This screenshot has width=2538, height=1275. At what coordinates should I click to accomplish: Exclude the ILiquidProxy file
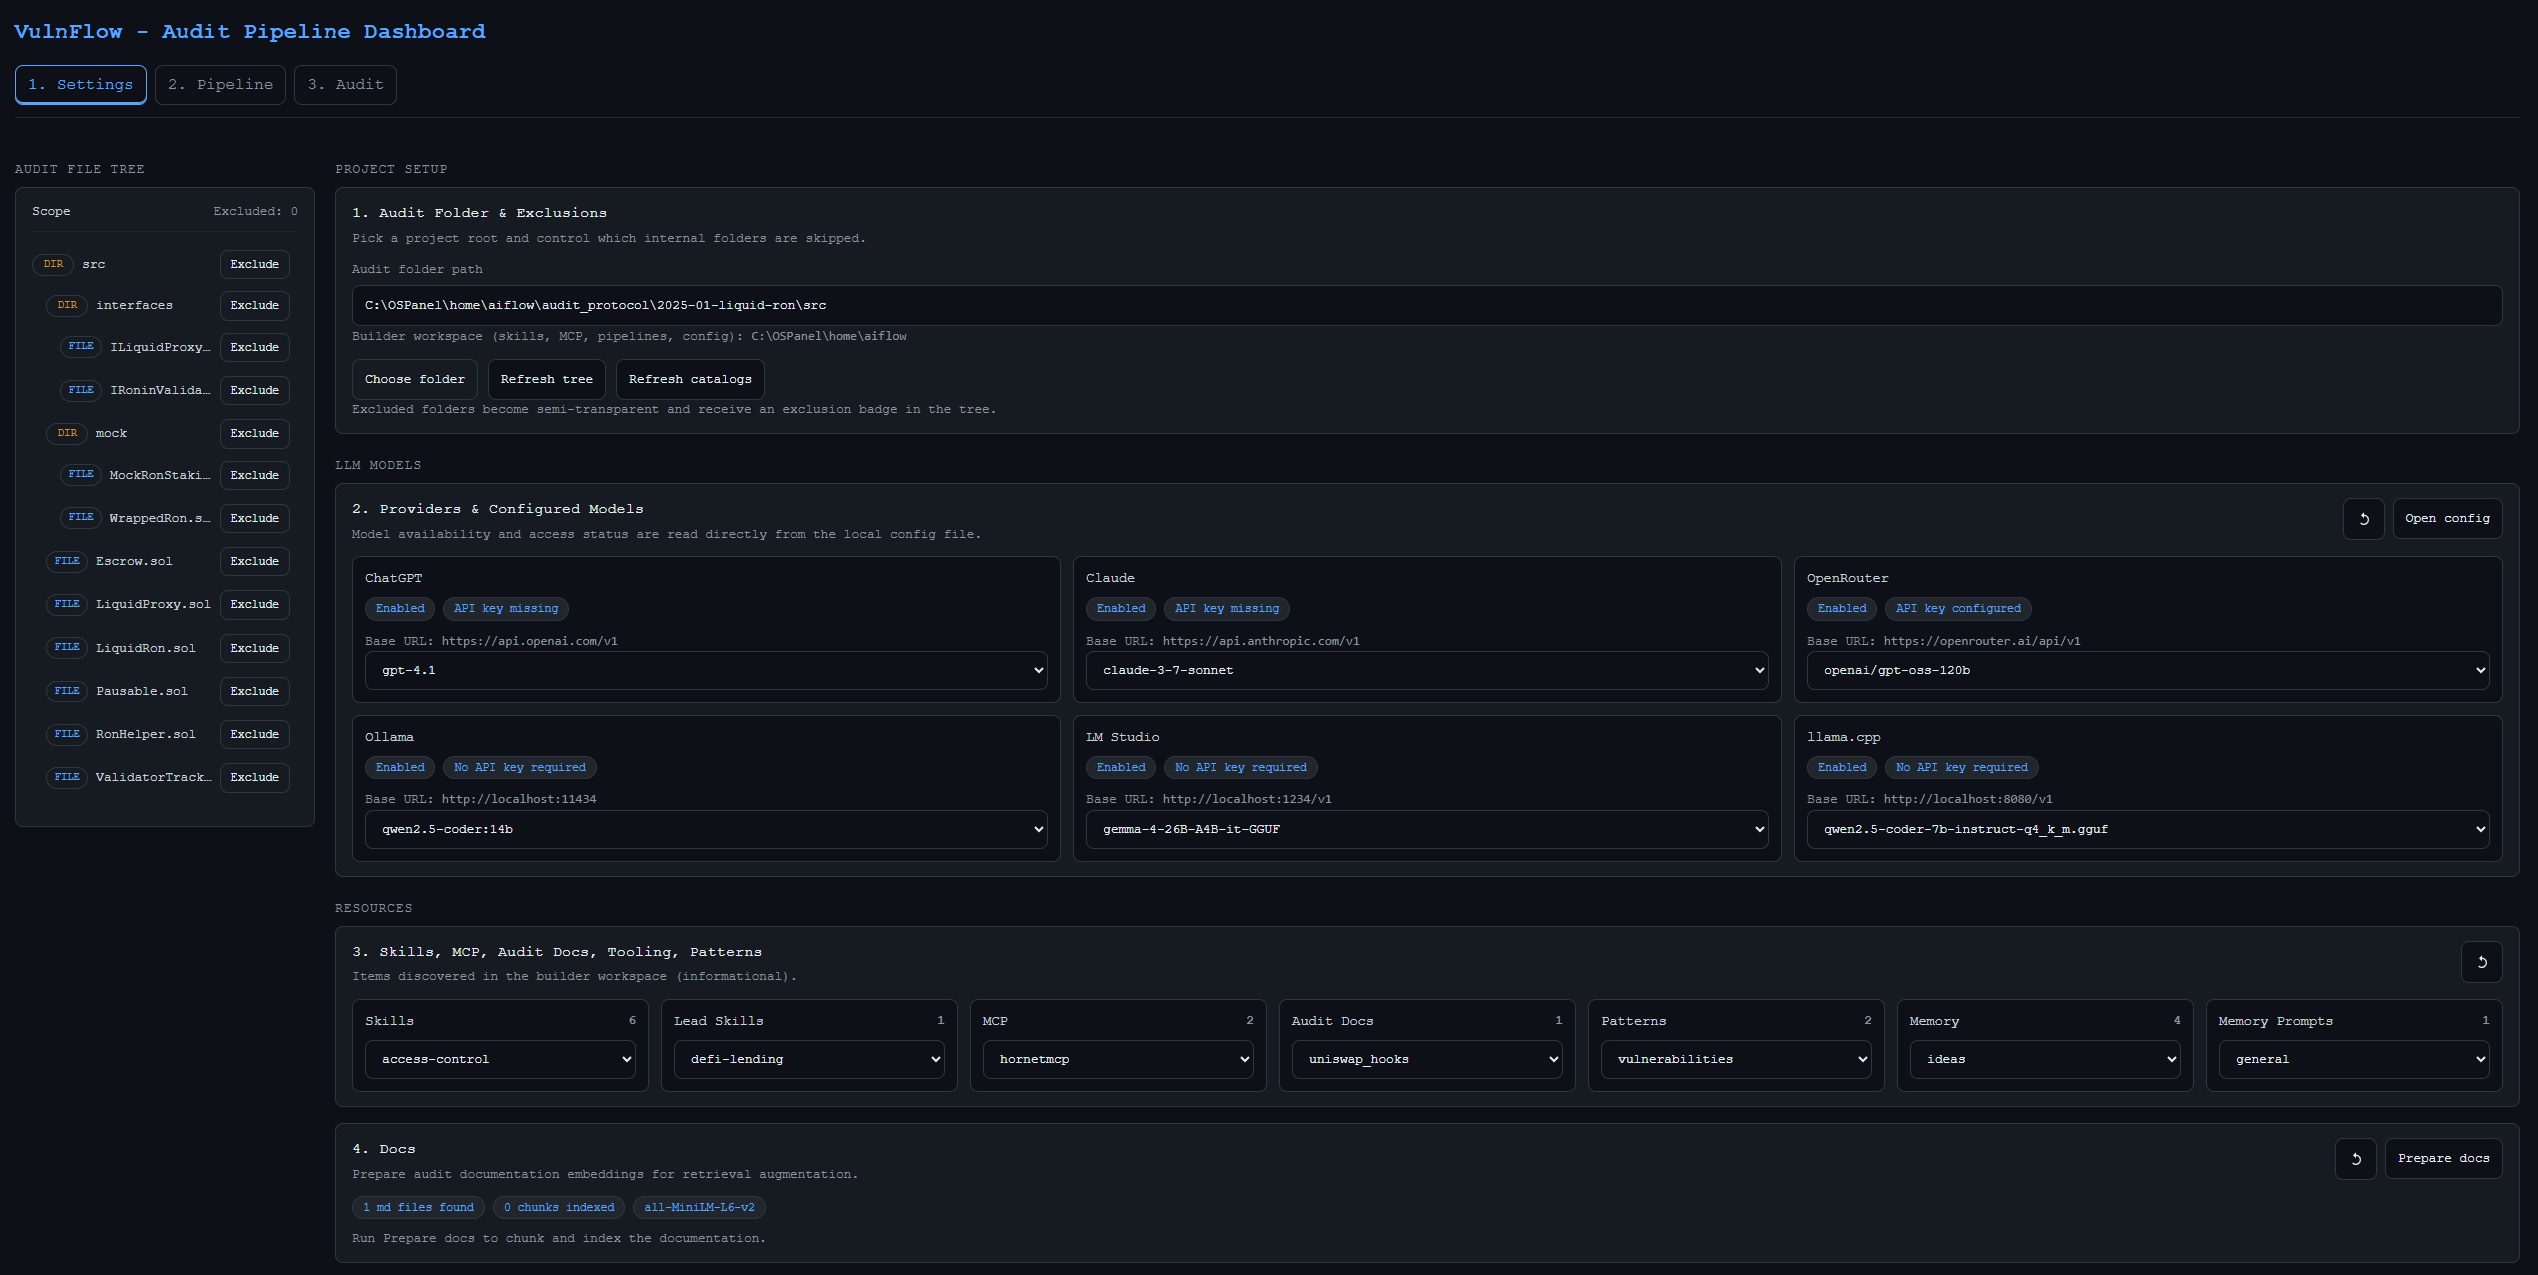point(254,348)
